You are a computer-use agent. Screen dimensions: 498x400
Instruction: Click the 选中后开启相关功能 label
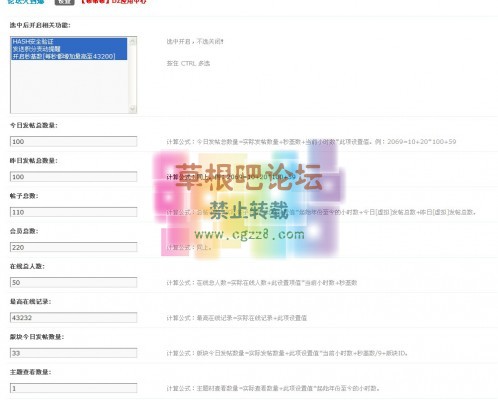[x=40, y=25]
